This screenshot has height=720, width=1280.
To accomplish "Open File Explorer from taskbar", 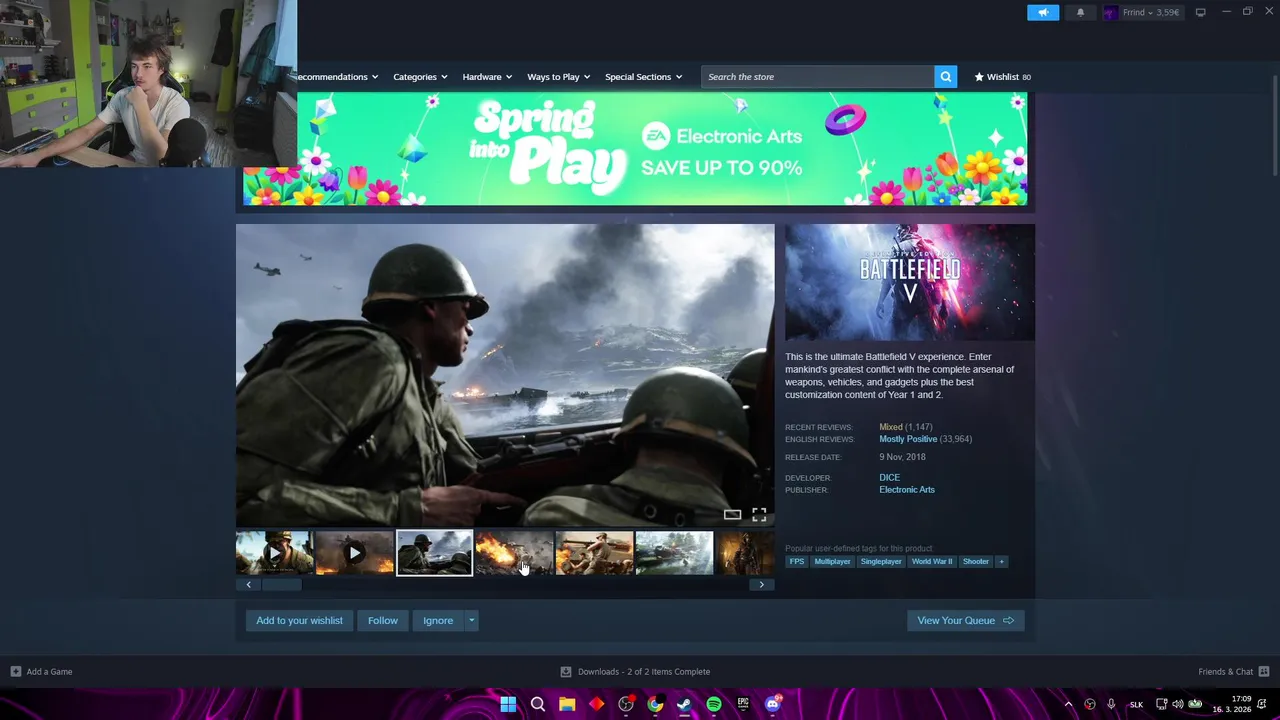I will click(567, 704).
